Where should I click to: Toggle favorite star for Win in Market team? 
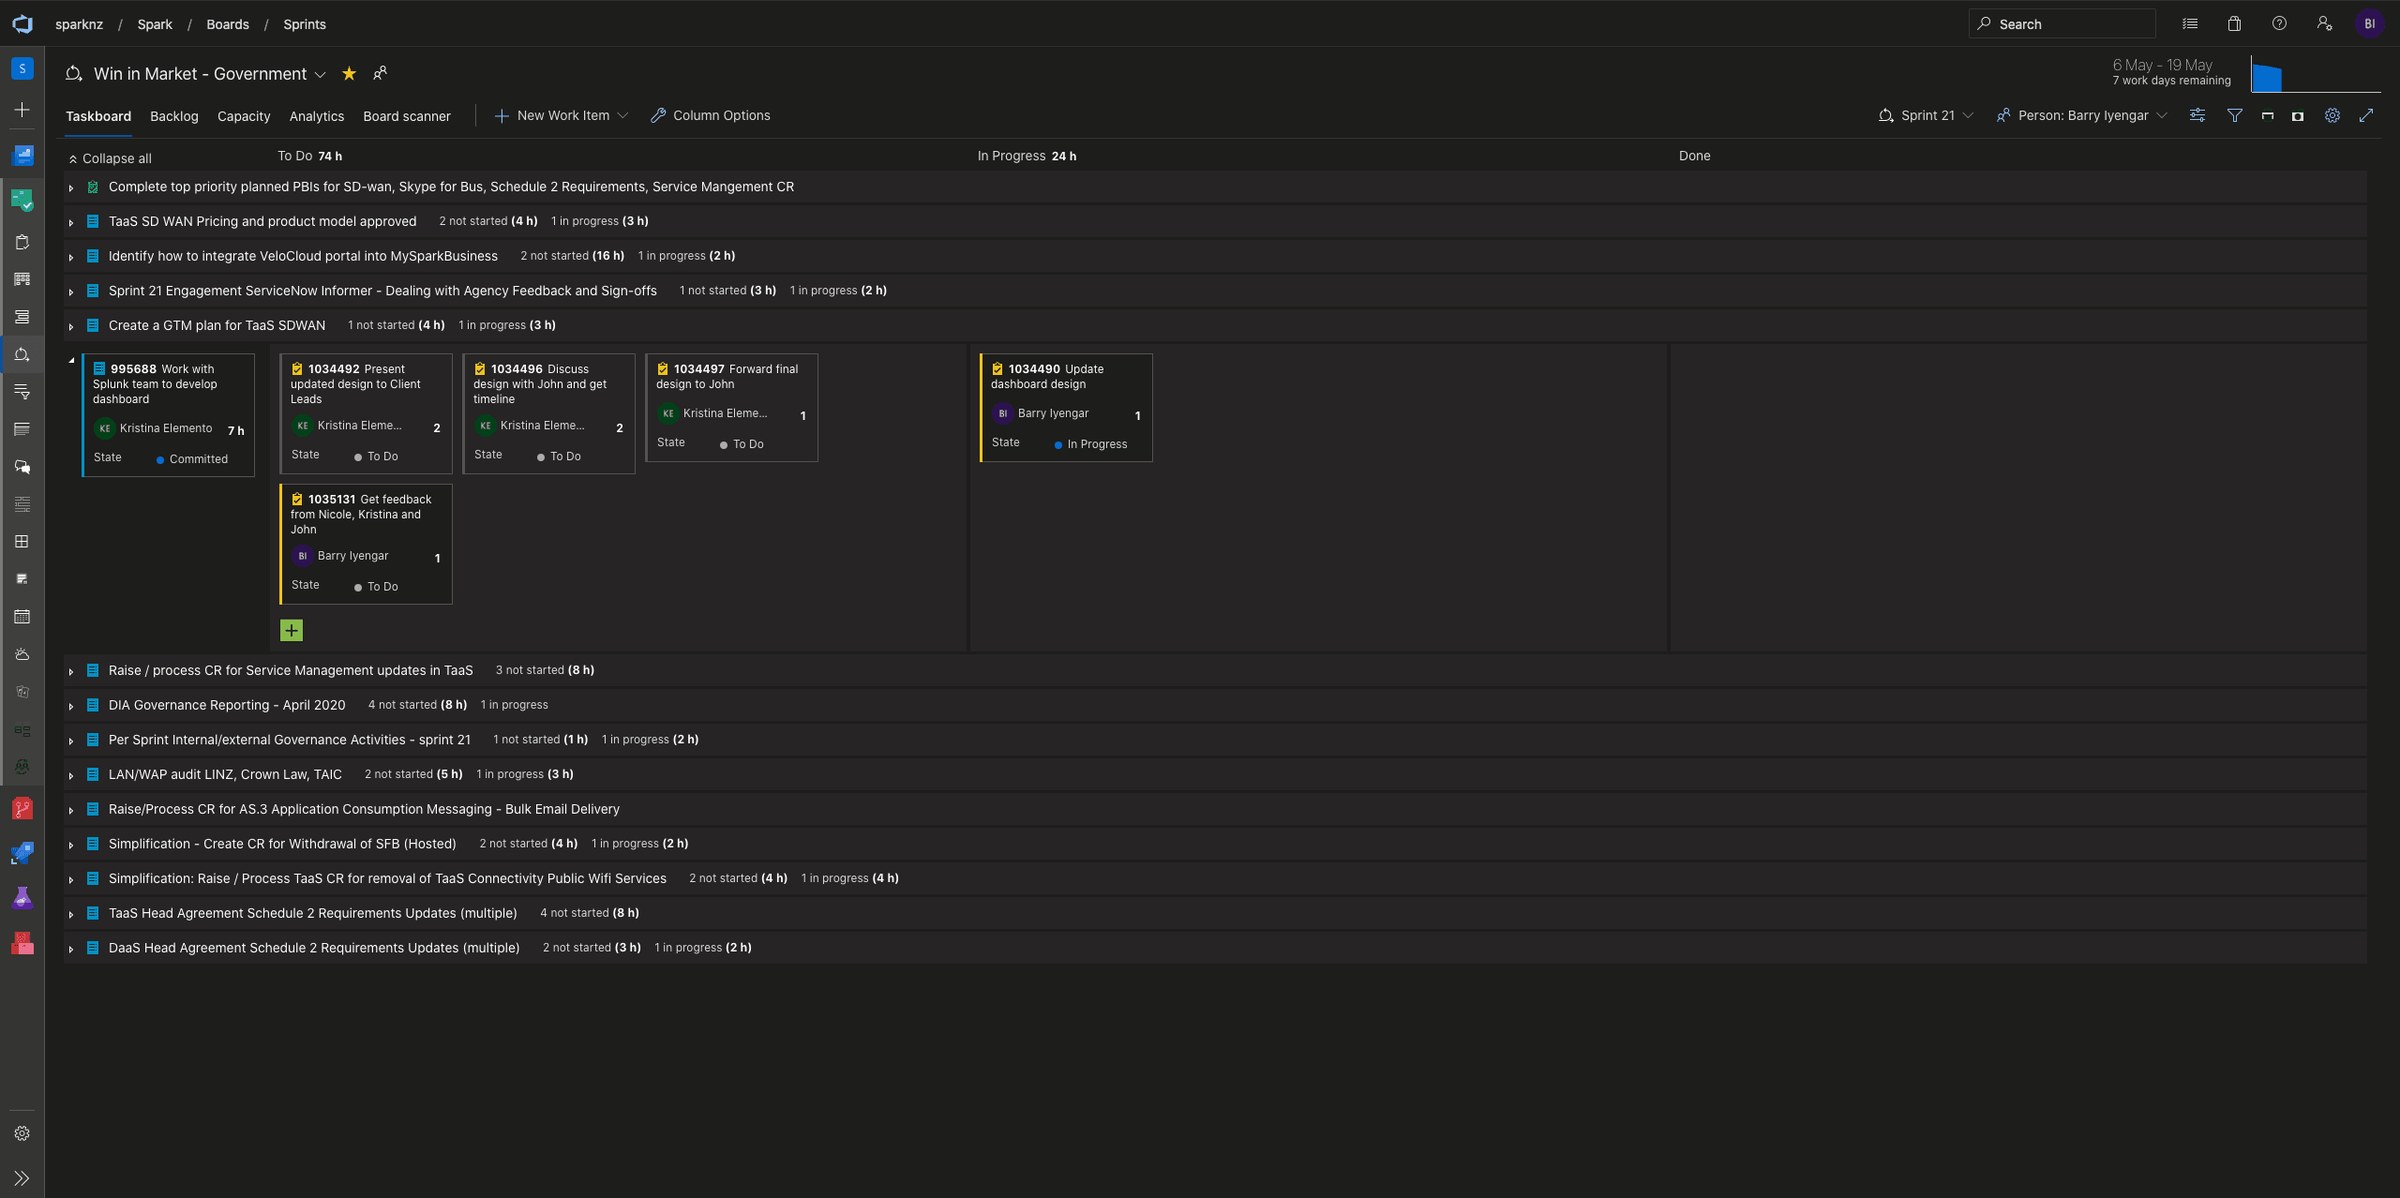(x=349, y=73)
